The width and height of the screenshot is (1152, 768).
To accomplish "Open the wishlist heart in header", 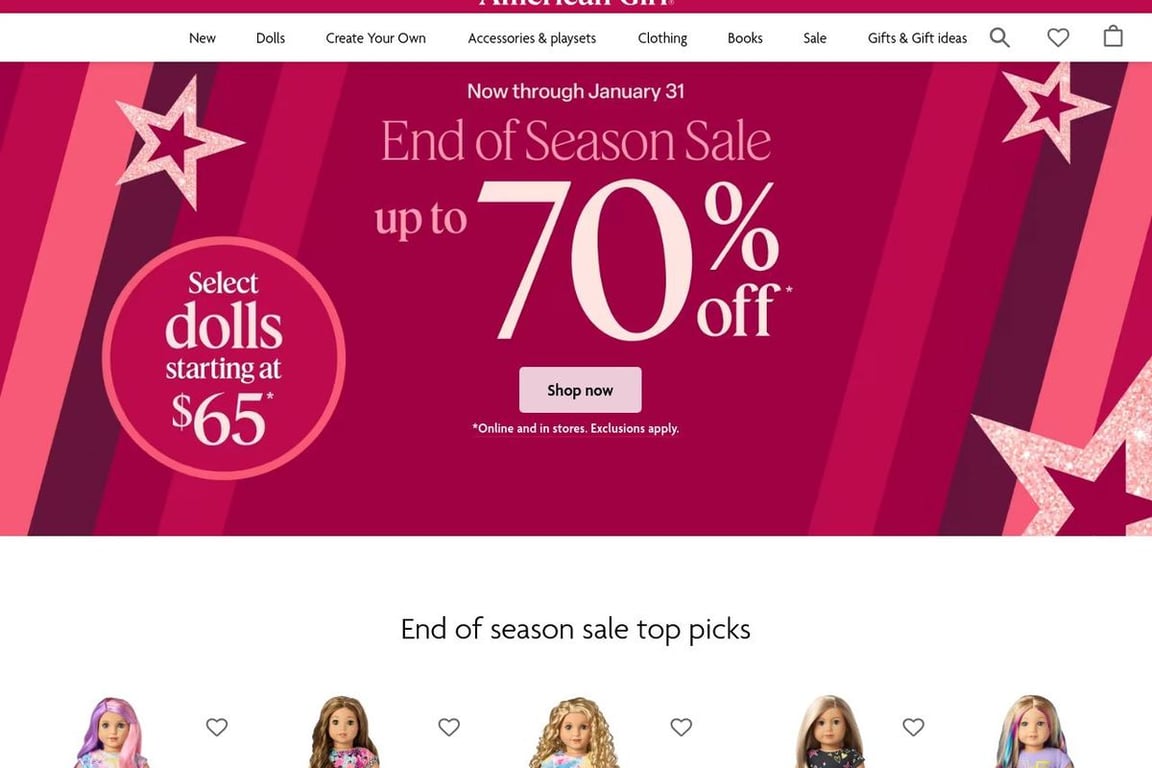I will point(1058,37).
